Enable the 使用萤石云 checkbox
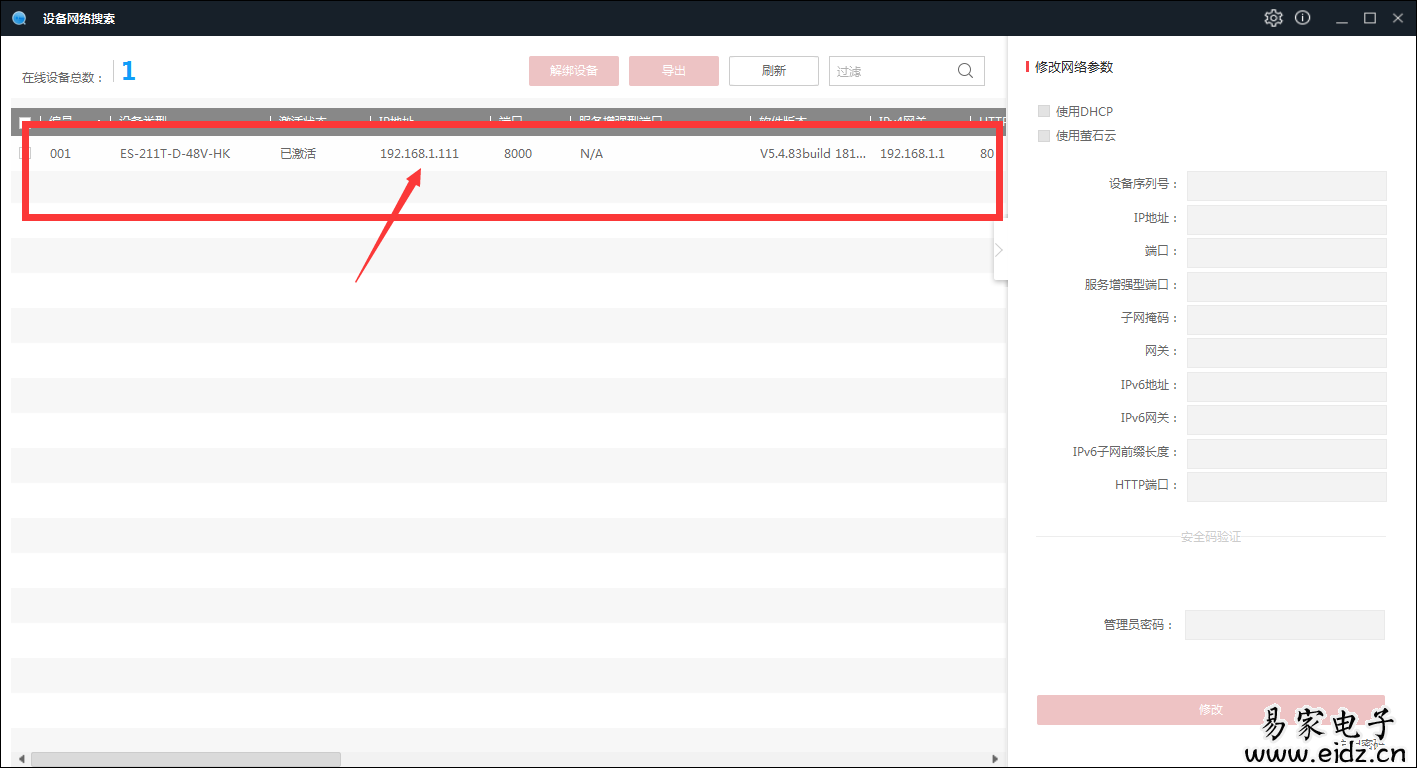The height and width of the screenshot is (768, 1417). click(x=1044, y=135)
